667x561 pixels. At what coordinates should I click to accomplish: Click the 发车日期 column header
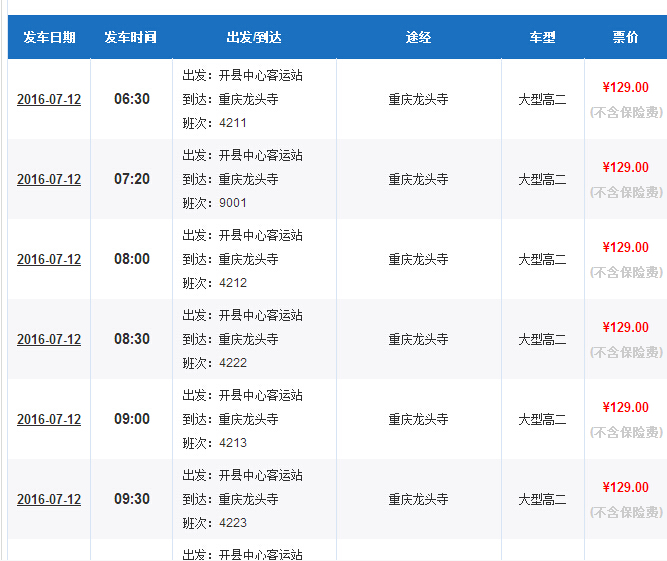point(49,37)
